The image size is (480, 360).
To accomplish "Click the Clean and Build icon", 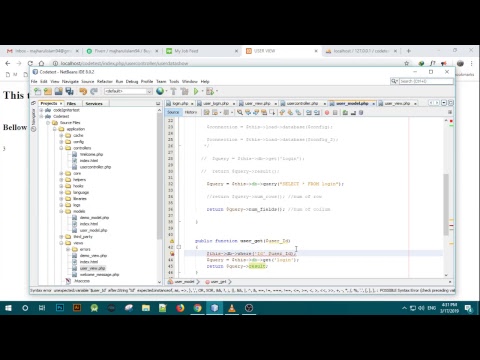I will tap(184, 91).
